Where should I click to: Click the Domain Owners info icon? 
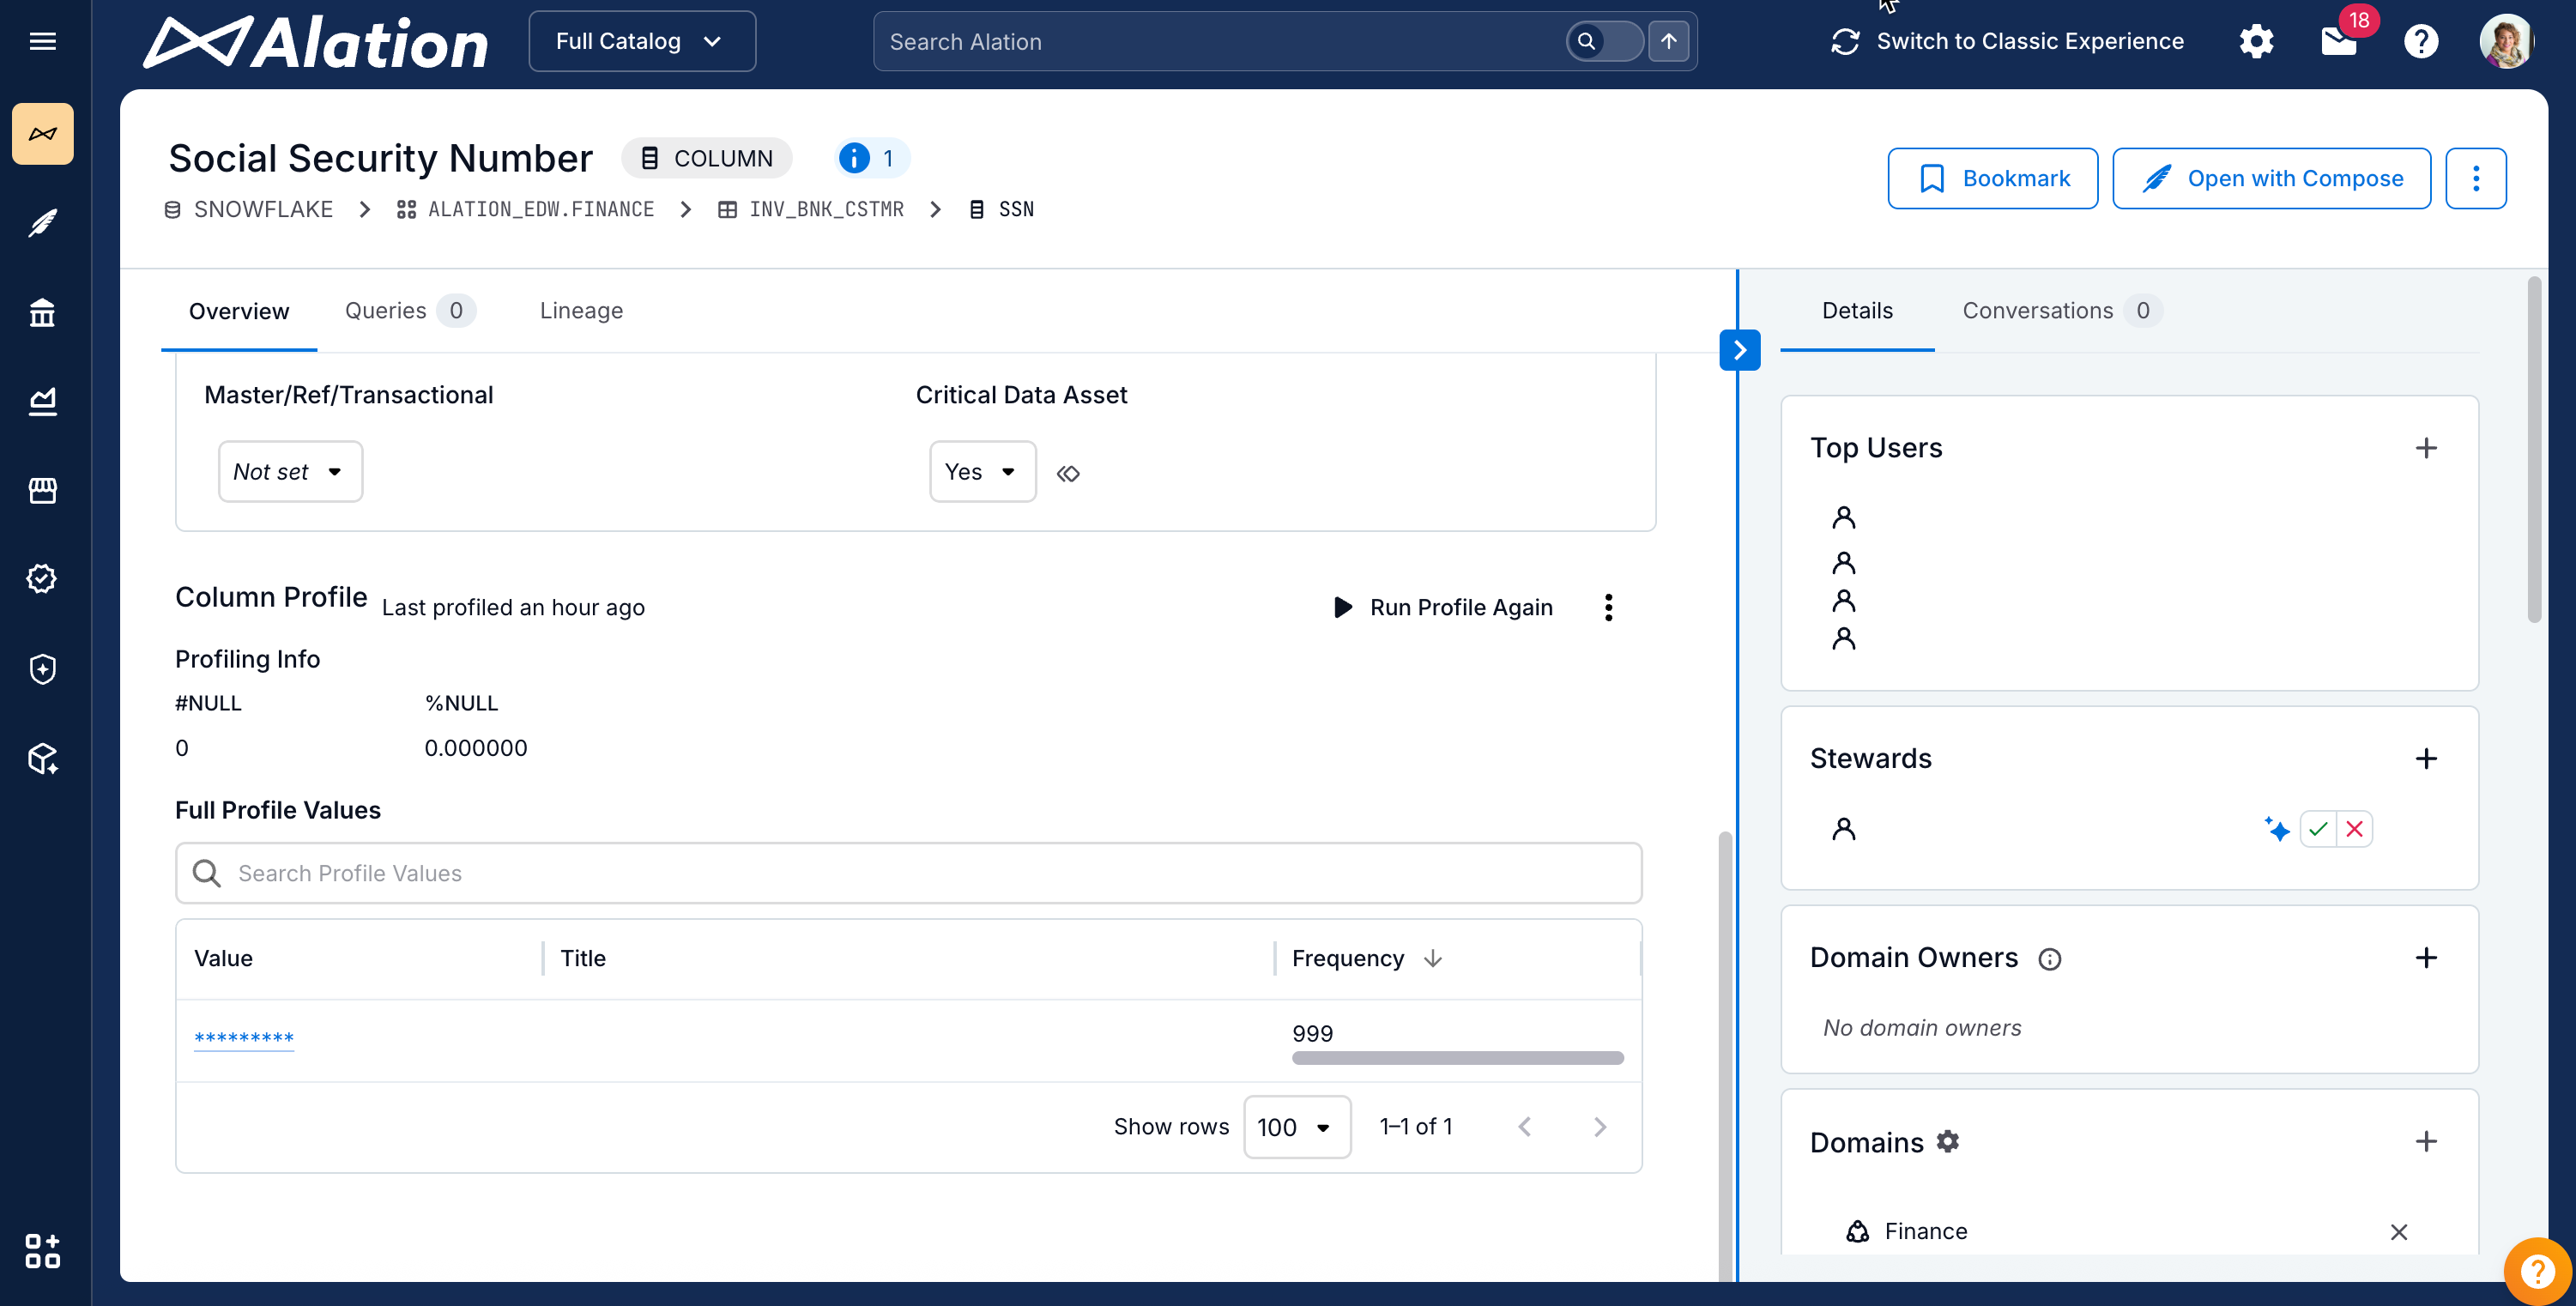tap(2049, 959)
